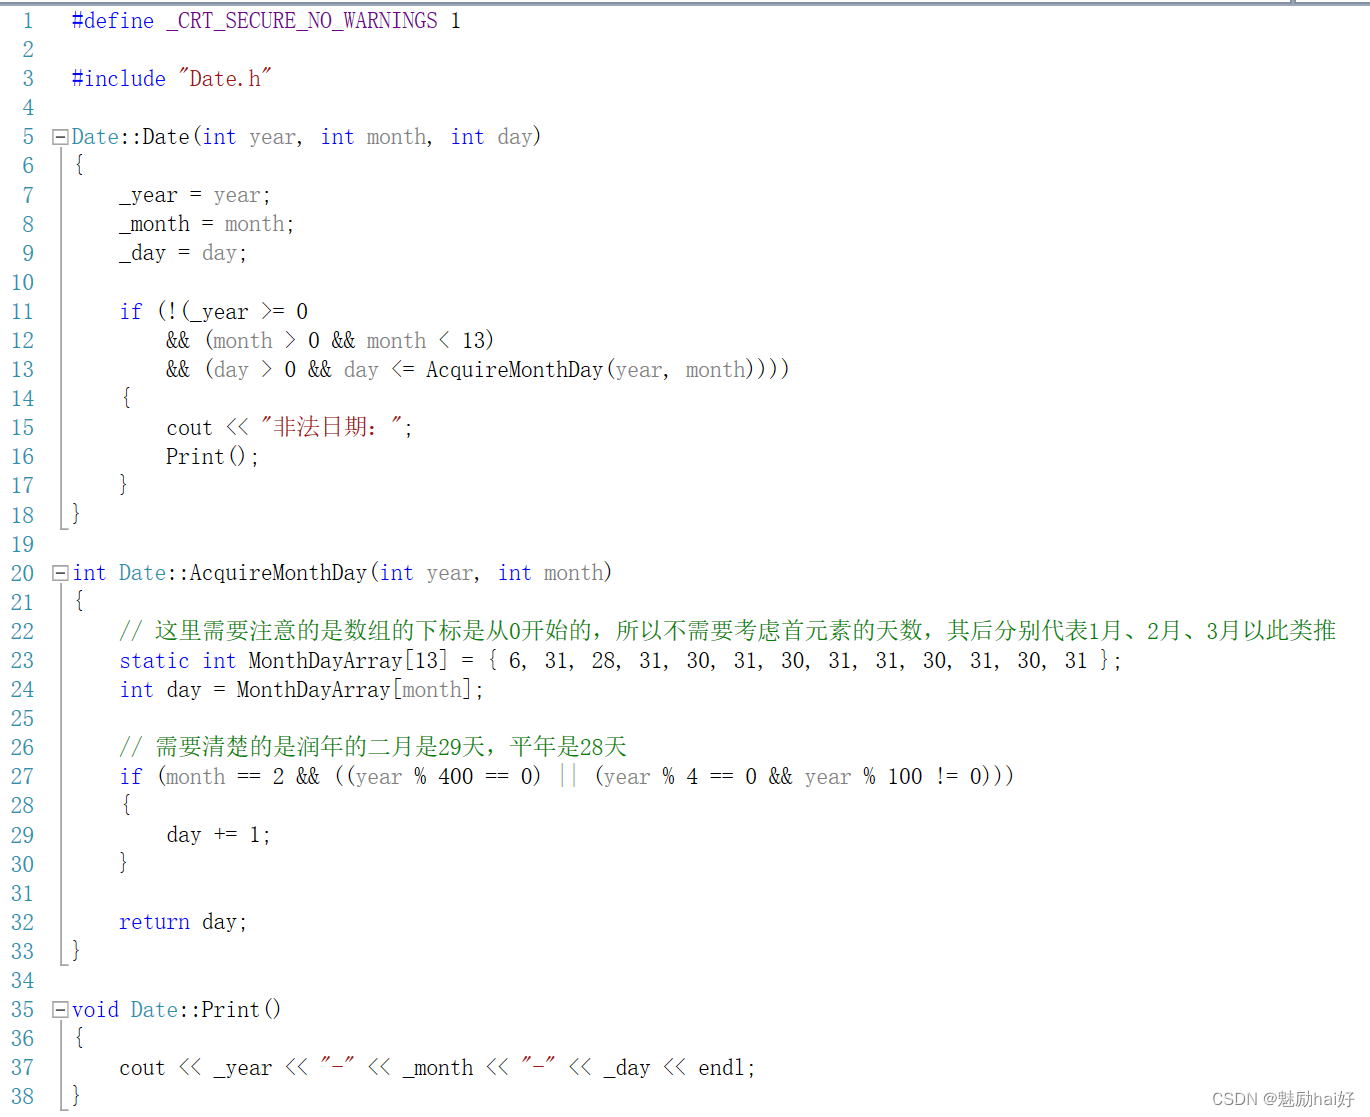Collapse the Date::Print function fold box

[x=60, y=1010]
